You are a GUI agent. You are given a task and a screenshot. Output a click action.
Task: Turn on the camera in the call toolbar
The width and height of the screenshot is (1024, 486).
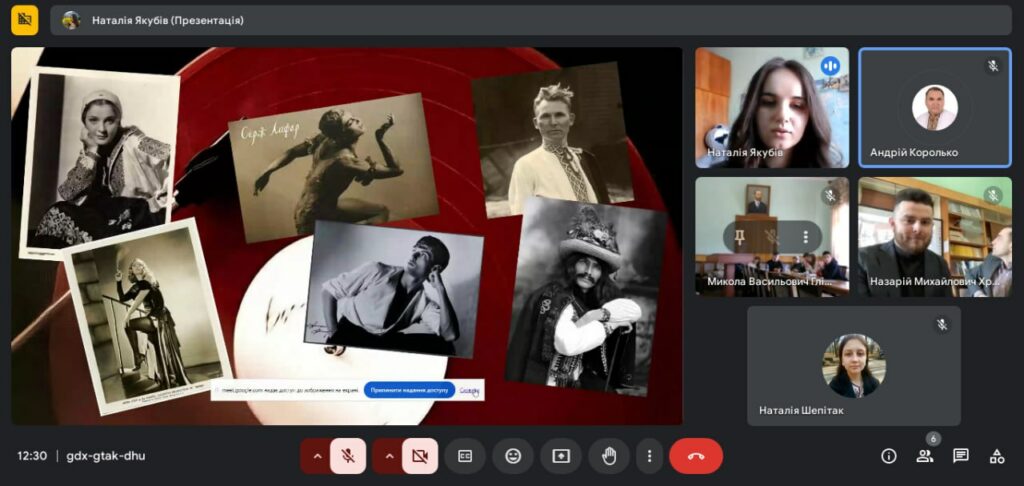[x=420, y=456]
